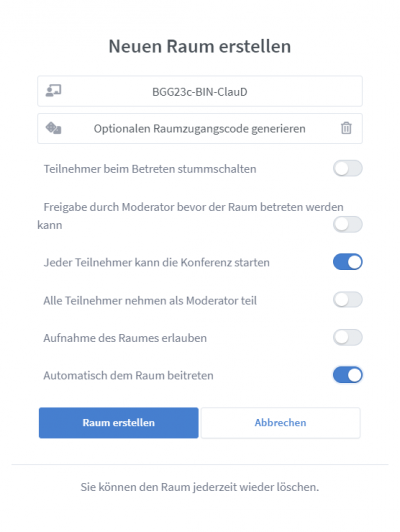Click the 'Aufnahme des Raumes erlauben' label text
The image size is (400, 532).
point(125,338)
